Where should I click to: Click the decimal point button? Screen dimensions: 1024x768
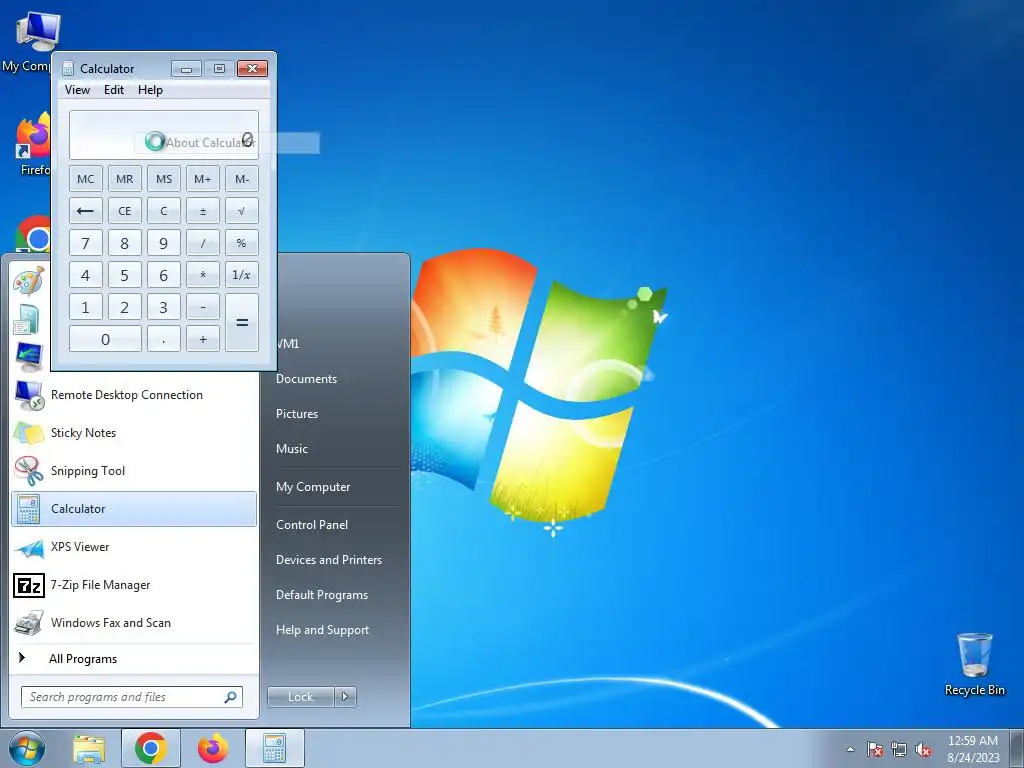point(164,339)
